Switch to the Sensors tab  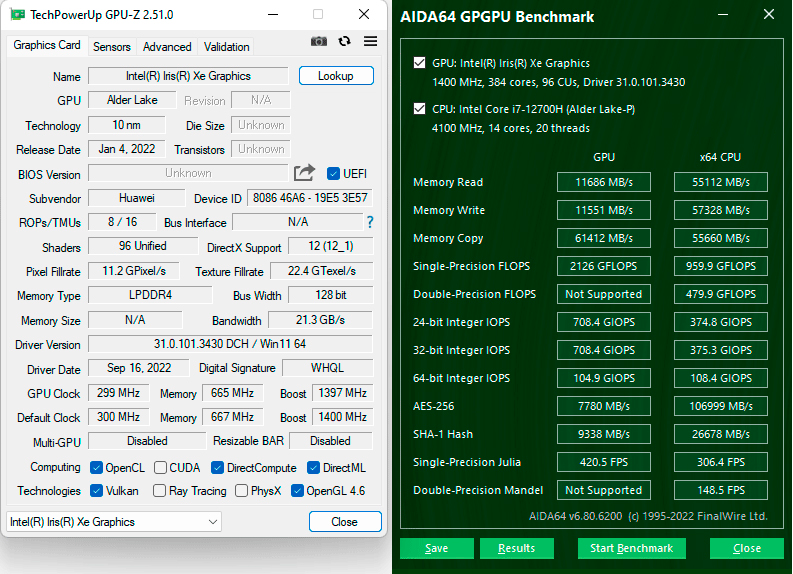(x=112, y=47)
